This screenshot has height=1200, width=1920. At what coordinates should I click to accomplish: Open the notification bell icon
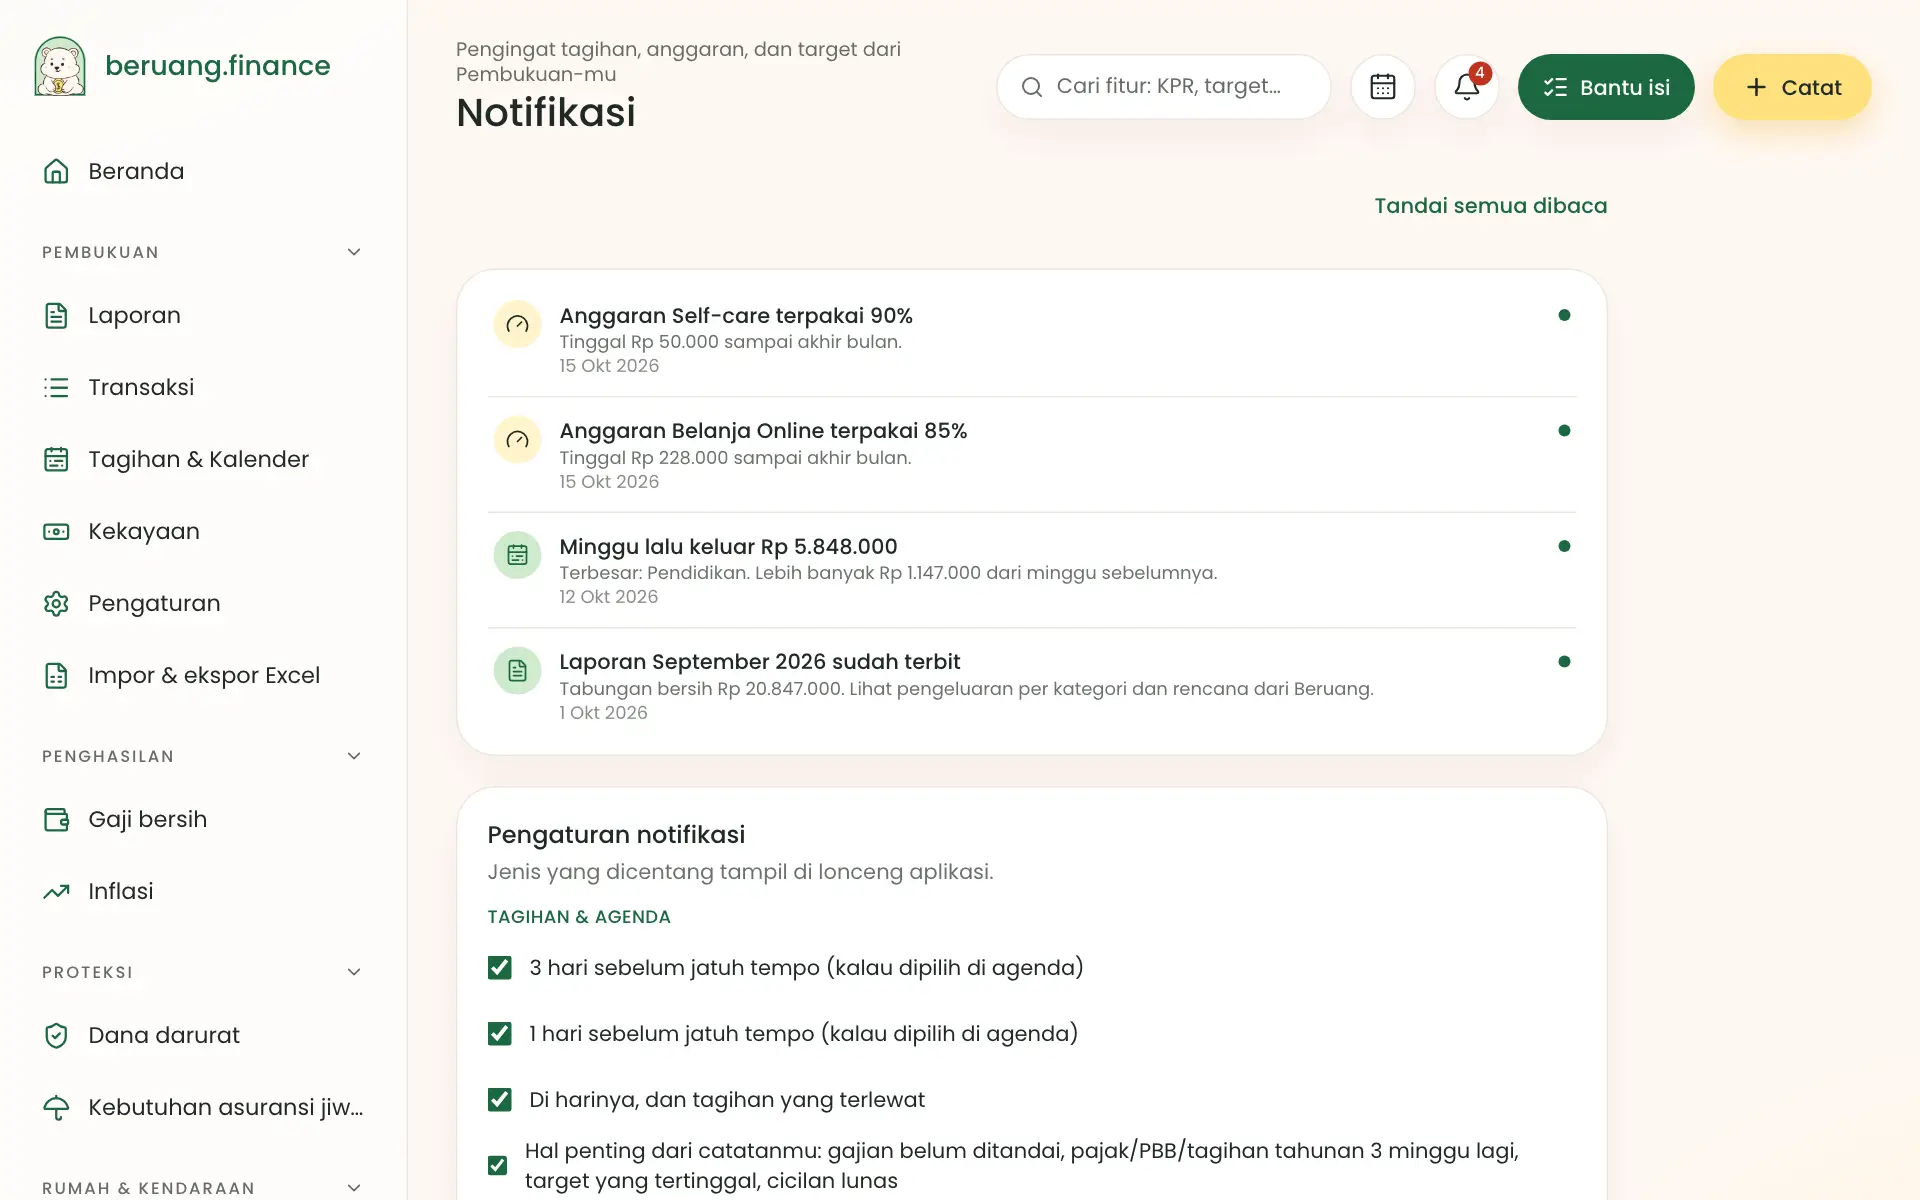tap(1467, 87)
